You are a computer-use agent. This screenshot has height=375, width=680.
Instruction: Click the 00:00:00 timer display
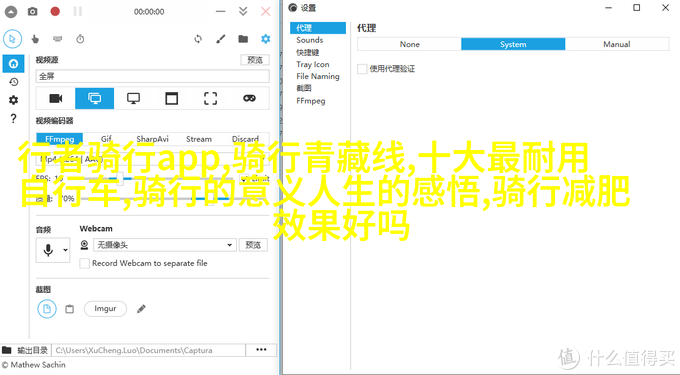point(149,12)
